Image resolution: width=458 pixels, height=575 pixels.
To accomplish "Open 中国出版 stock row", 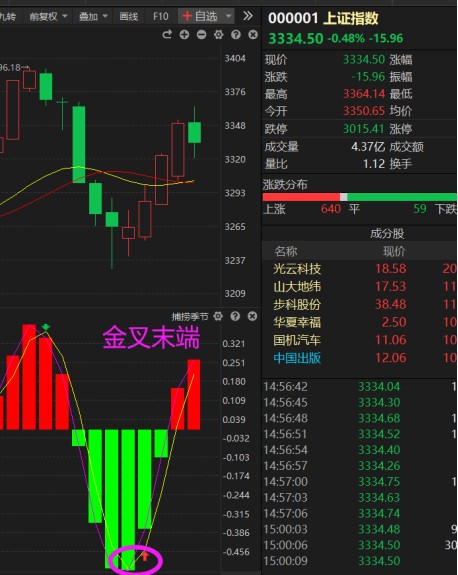I will coord(297,358).
